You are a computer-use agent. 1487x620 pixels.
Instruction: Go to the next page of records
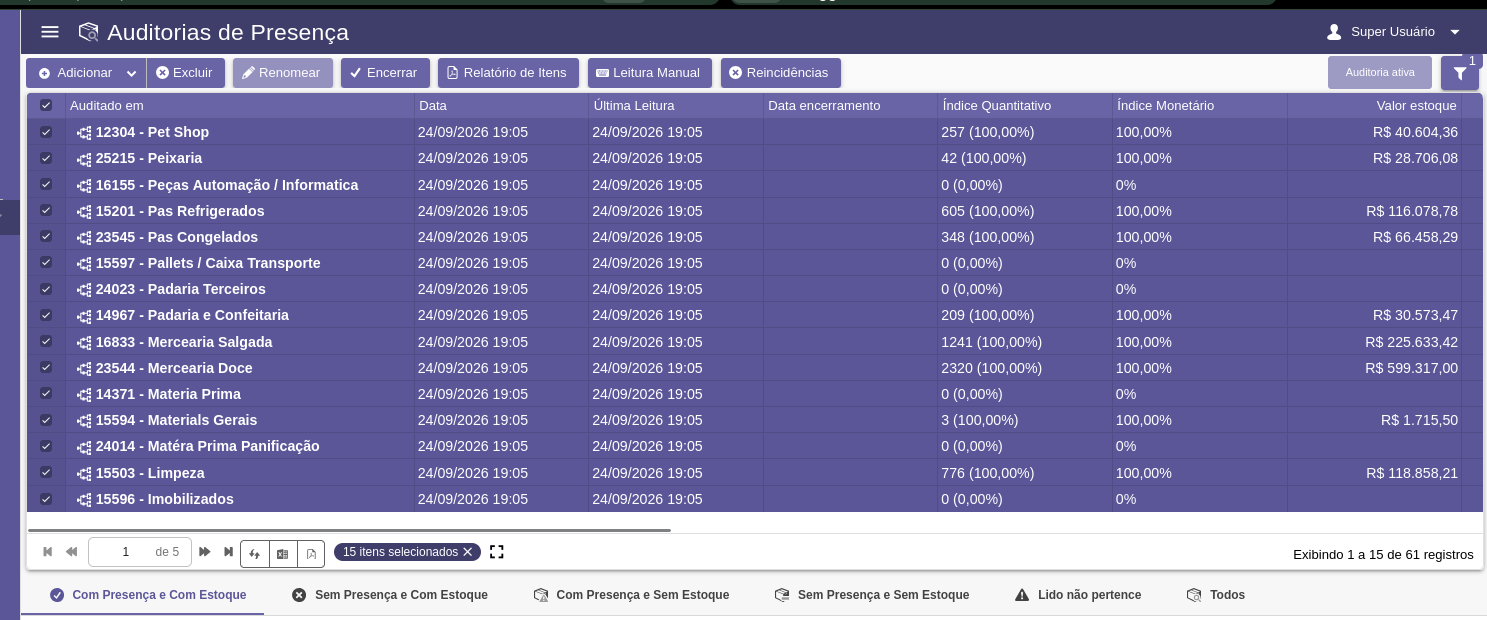tap(205, 552)
